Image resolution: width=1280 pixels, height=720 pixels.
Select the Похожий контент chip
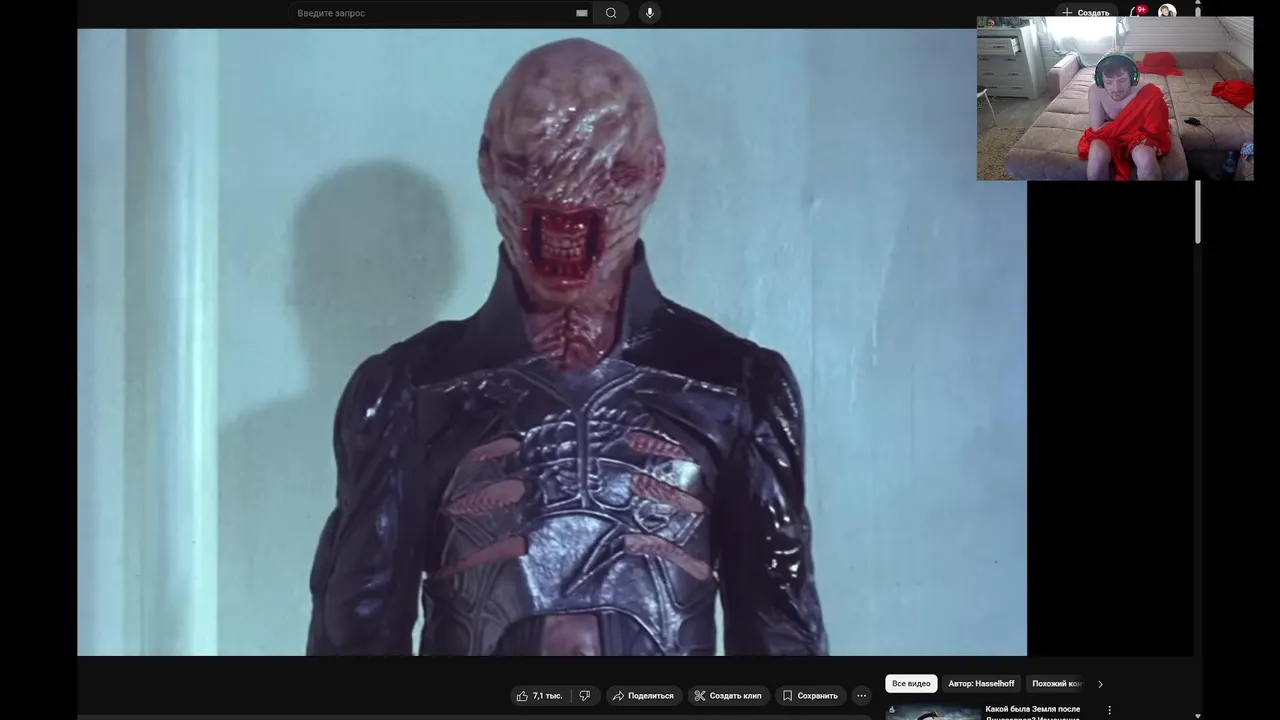(1056, 684)
